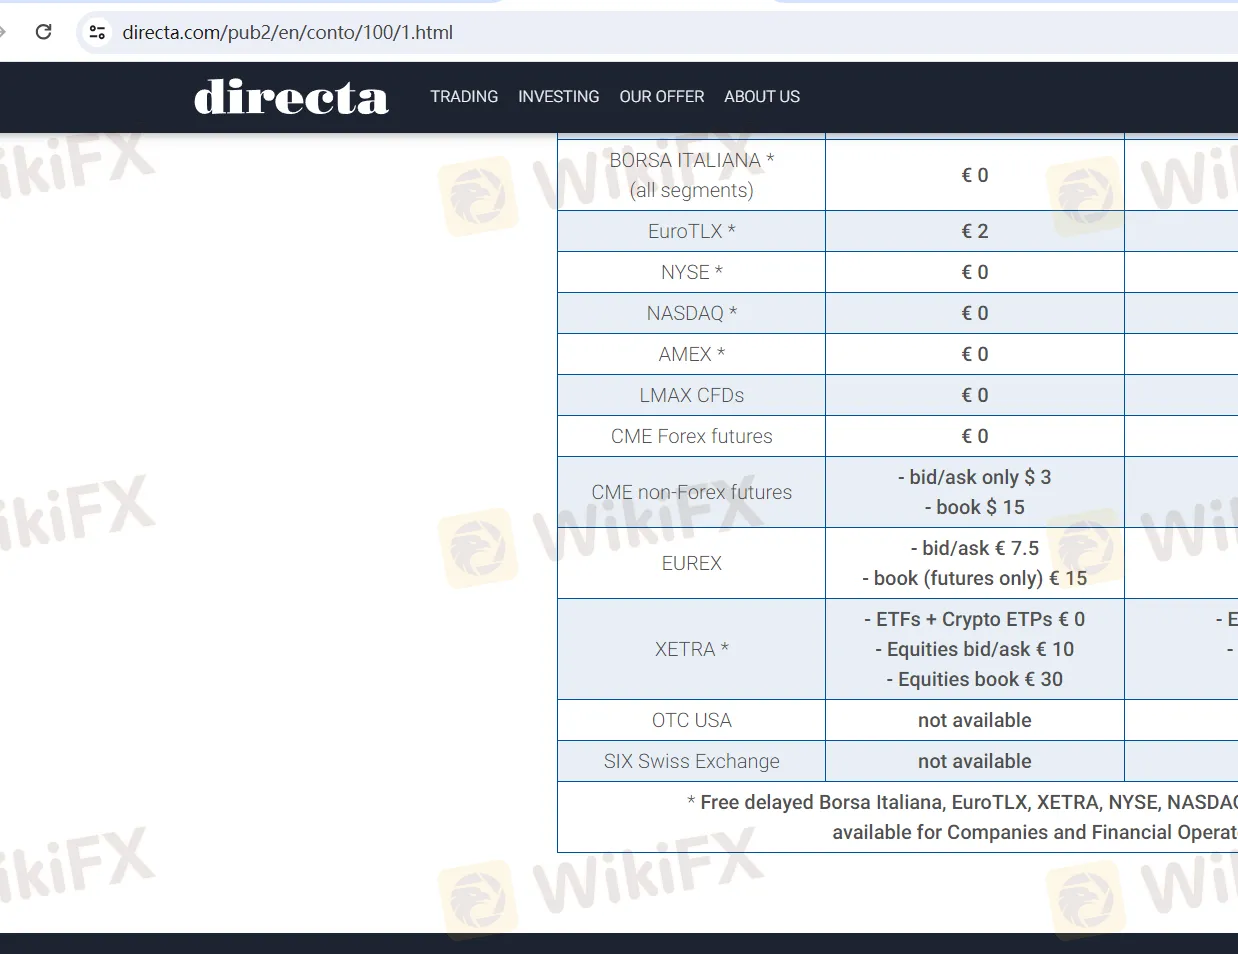Click the '- book $ 15' text

975,507
